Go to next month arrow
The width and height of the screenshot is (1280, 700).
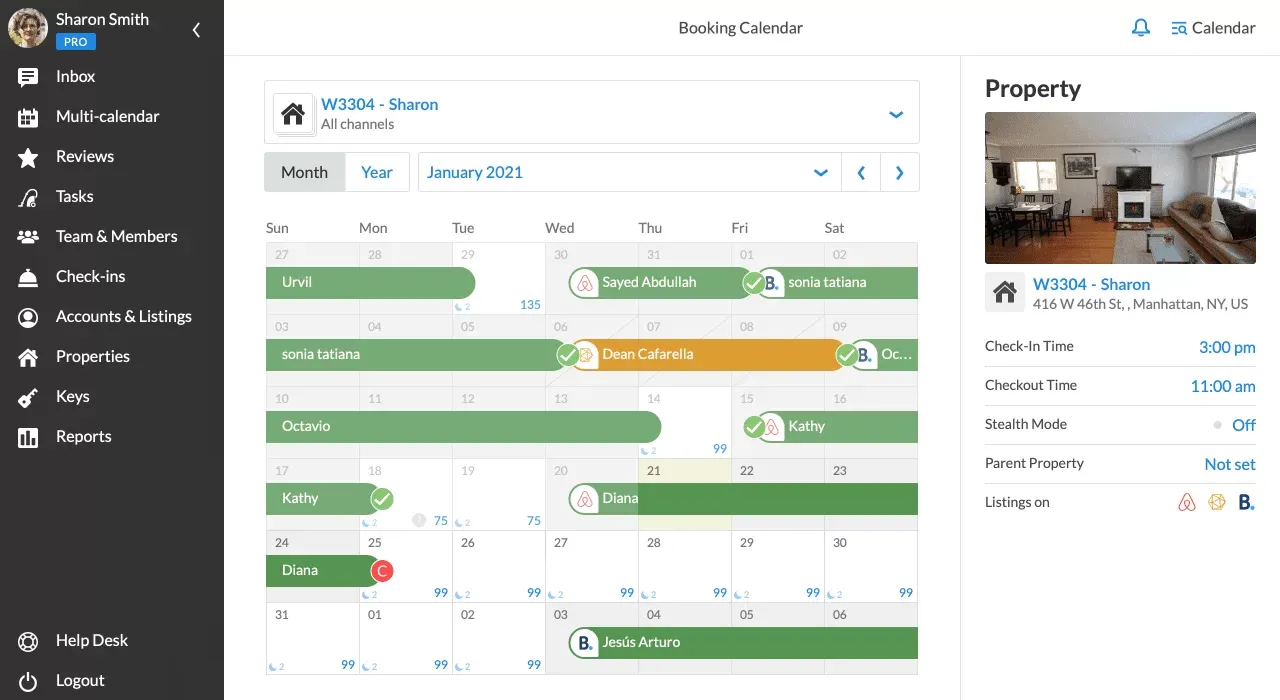[899, 172]
